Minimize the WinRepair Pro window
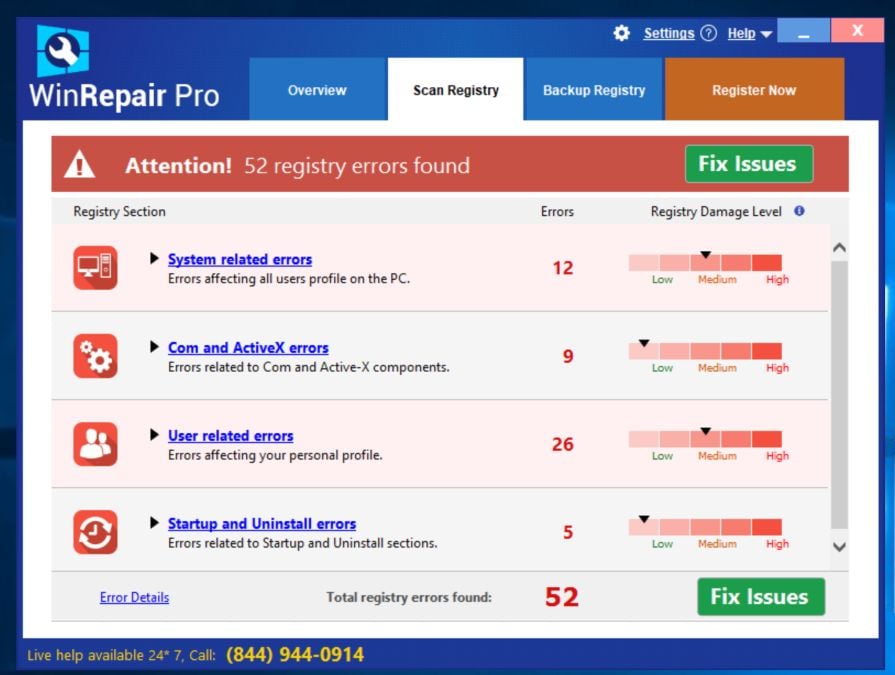 click(x=804, y=30)
